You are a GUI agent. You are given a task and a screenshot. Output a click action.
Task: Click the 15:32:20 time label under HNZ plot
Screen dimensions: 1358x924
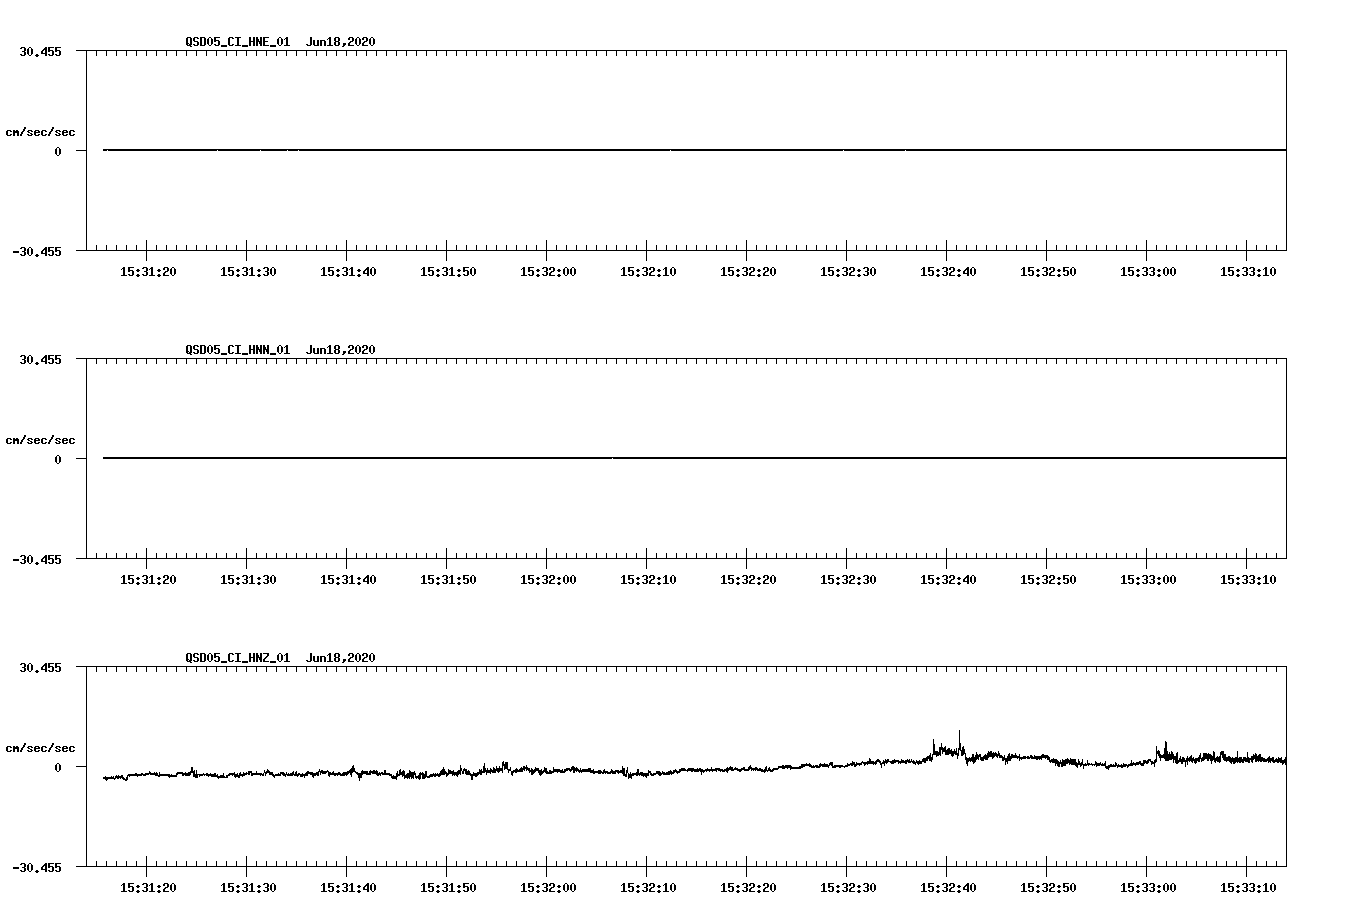pyautogui.click(x=748, y=887)
